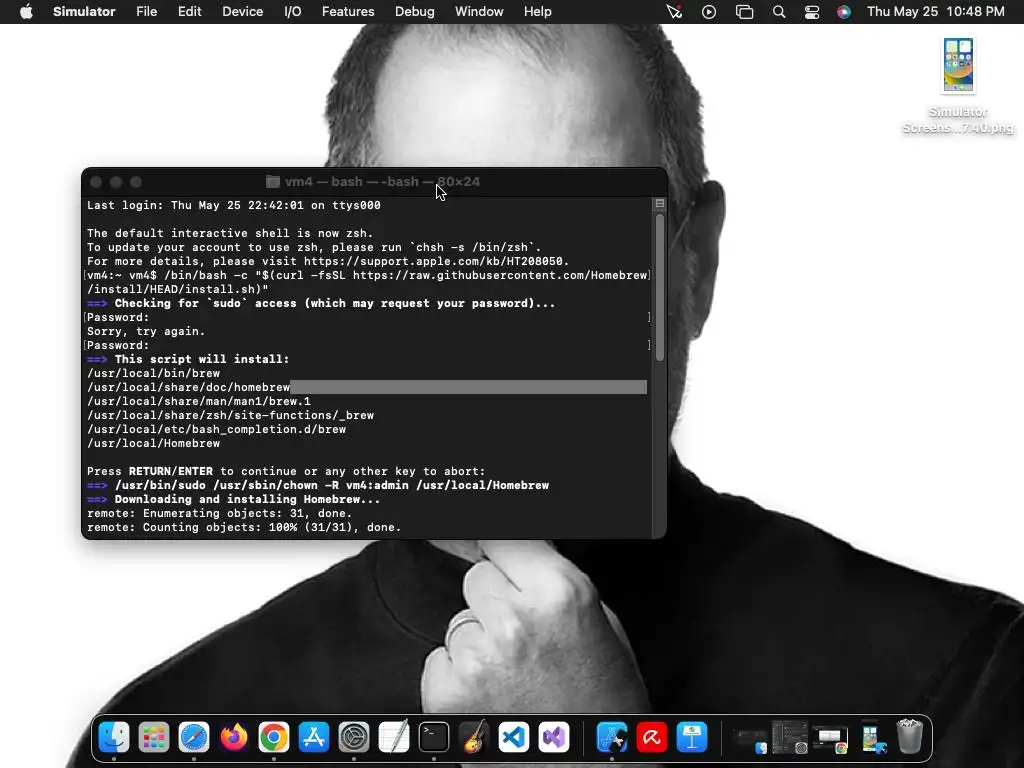Open the Edit menu
This screenshot has width=1024, height=768.
click(x=189, y=12)
